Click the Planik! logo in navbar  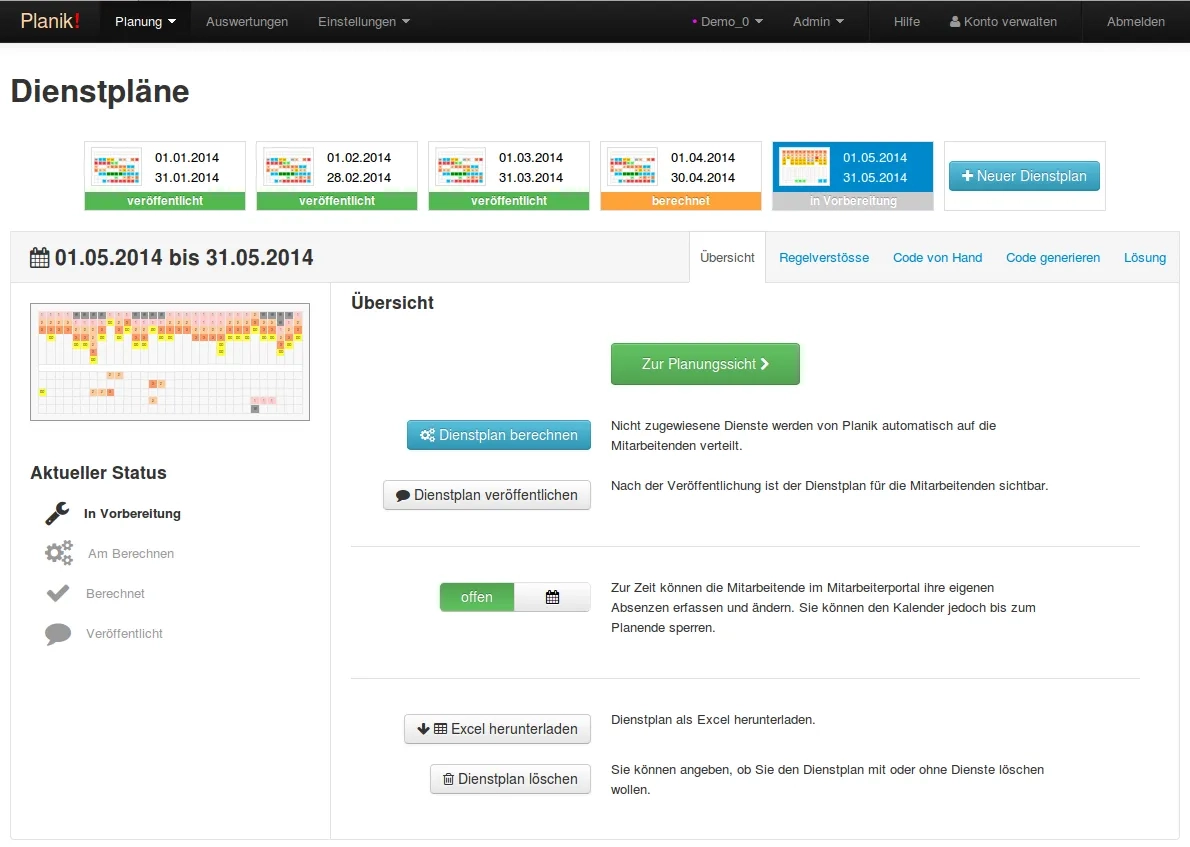(x=50, y=21)
